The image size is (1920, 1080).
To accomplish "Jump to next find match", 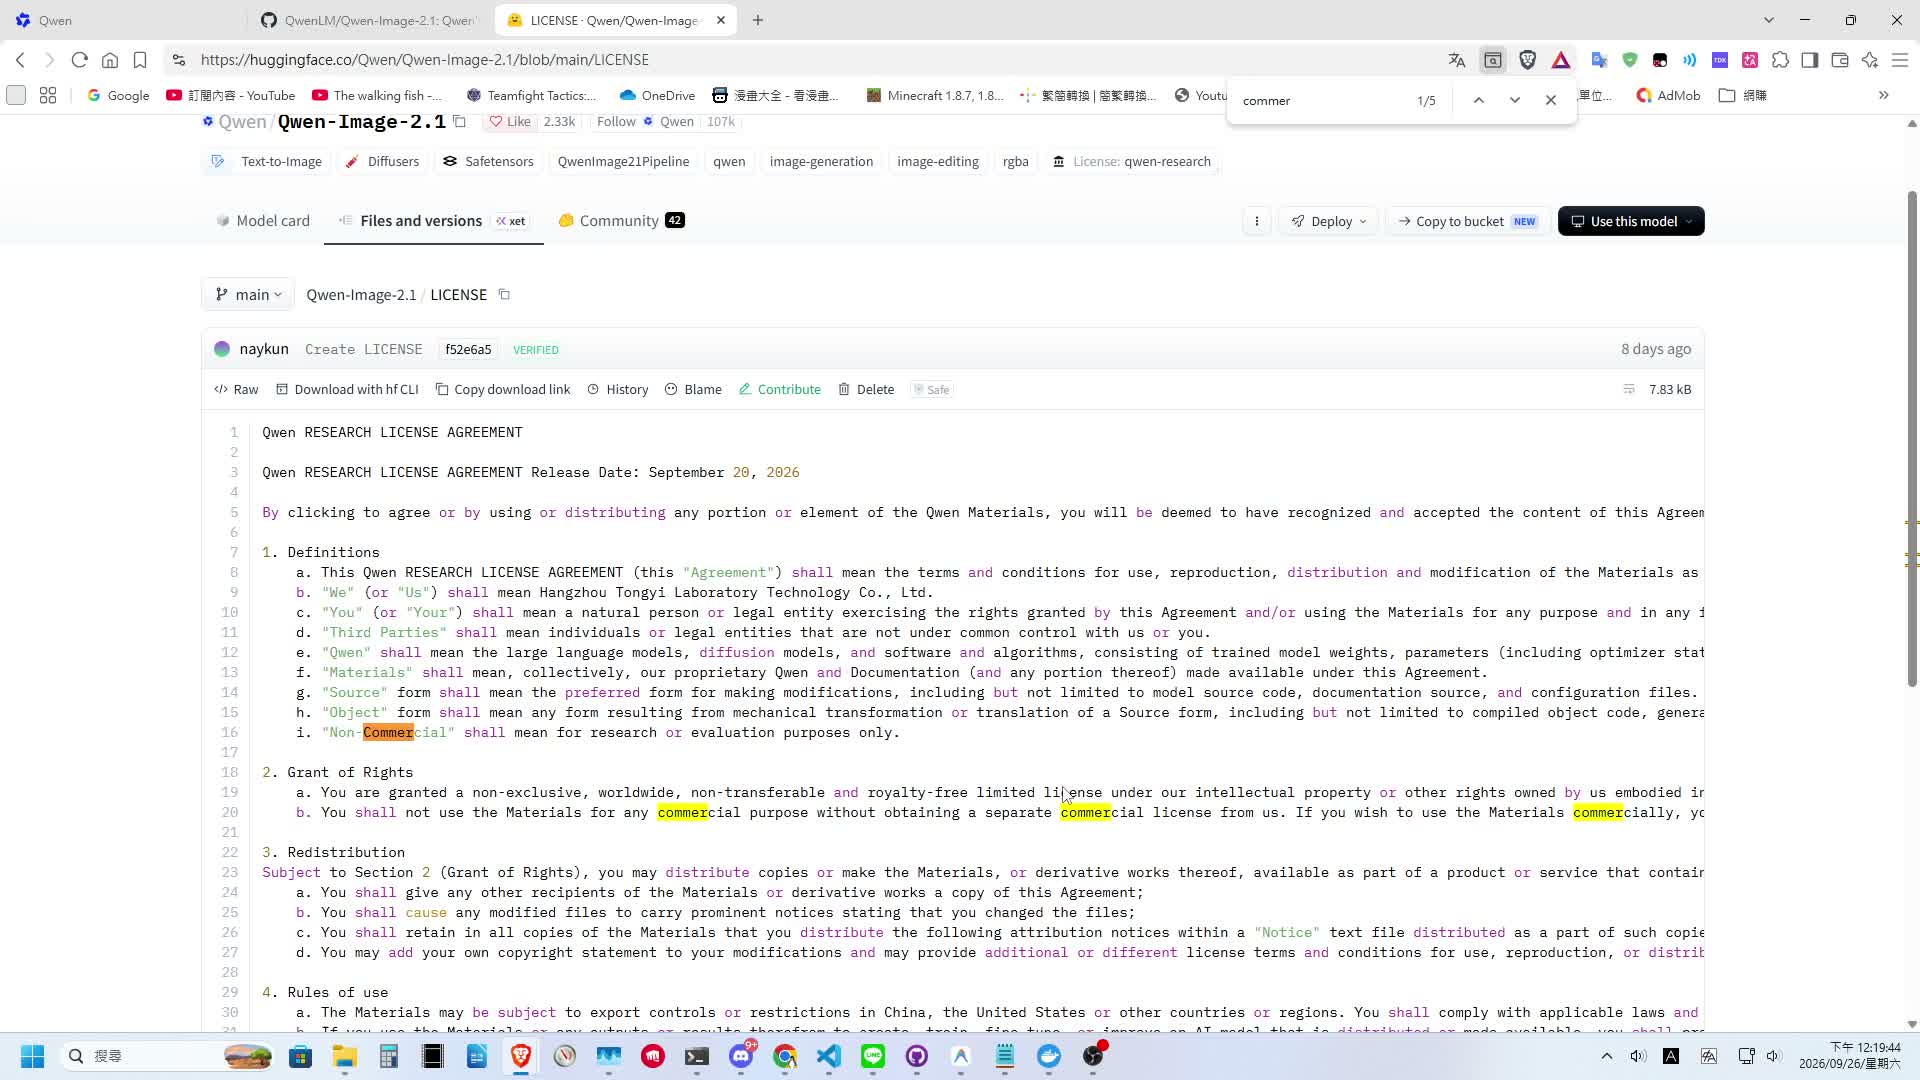I will click(x=1515, y=100).
